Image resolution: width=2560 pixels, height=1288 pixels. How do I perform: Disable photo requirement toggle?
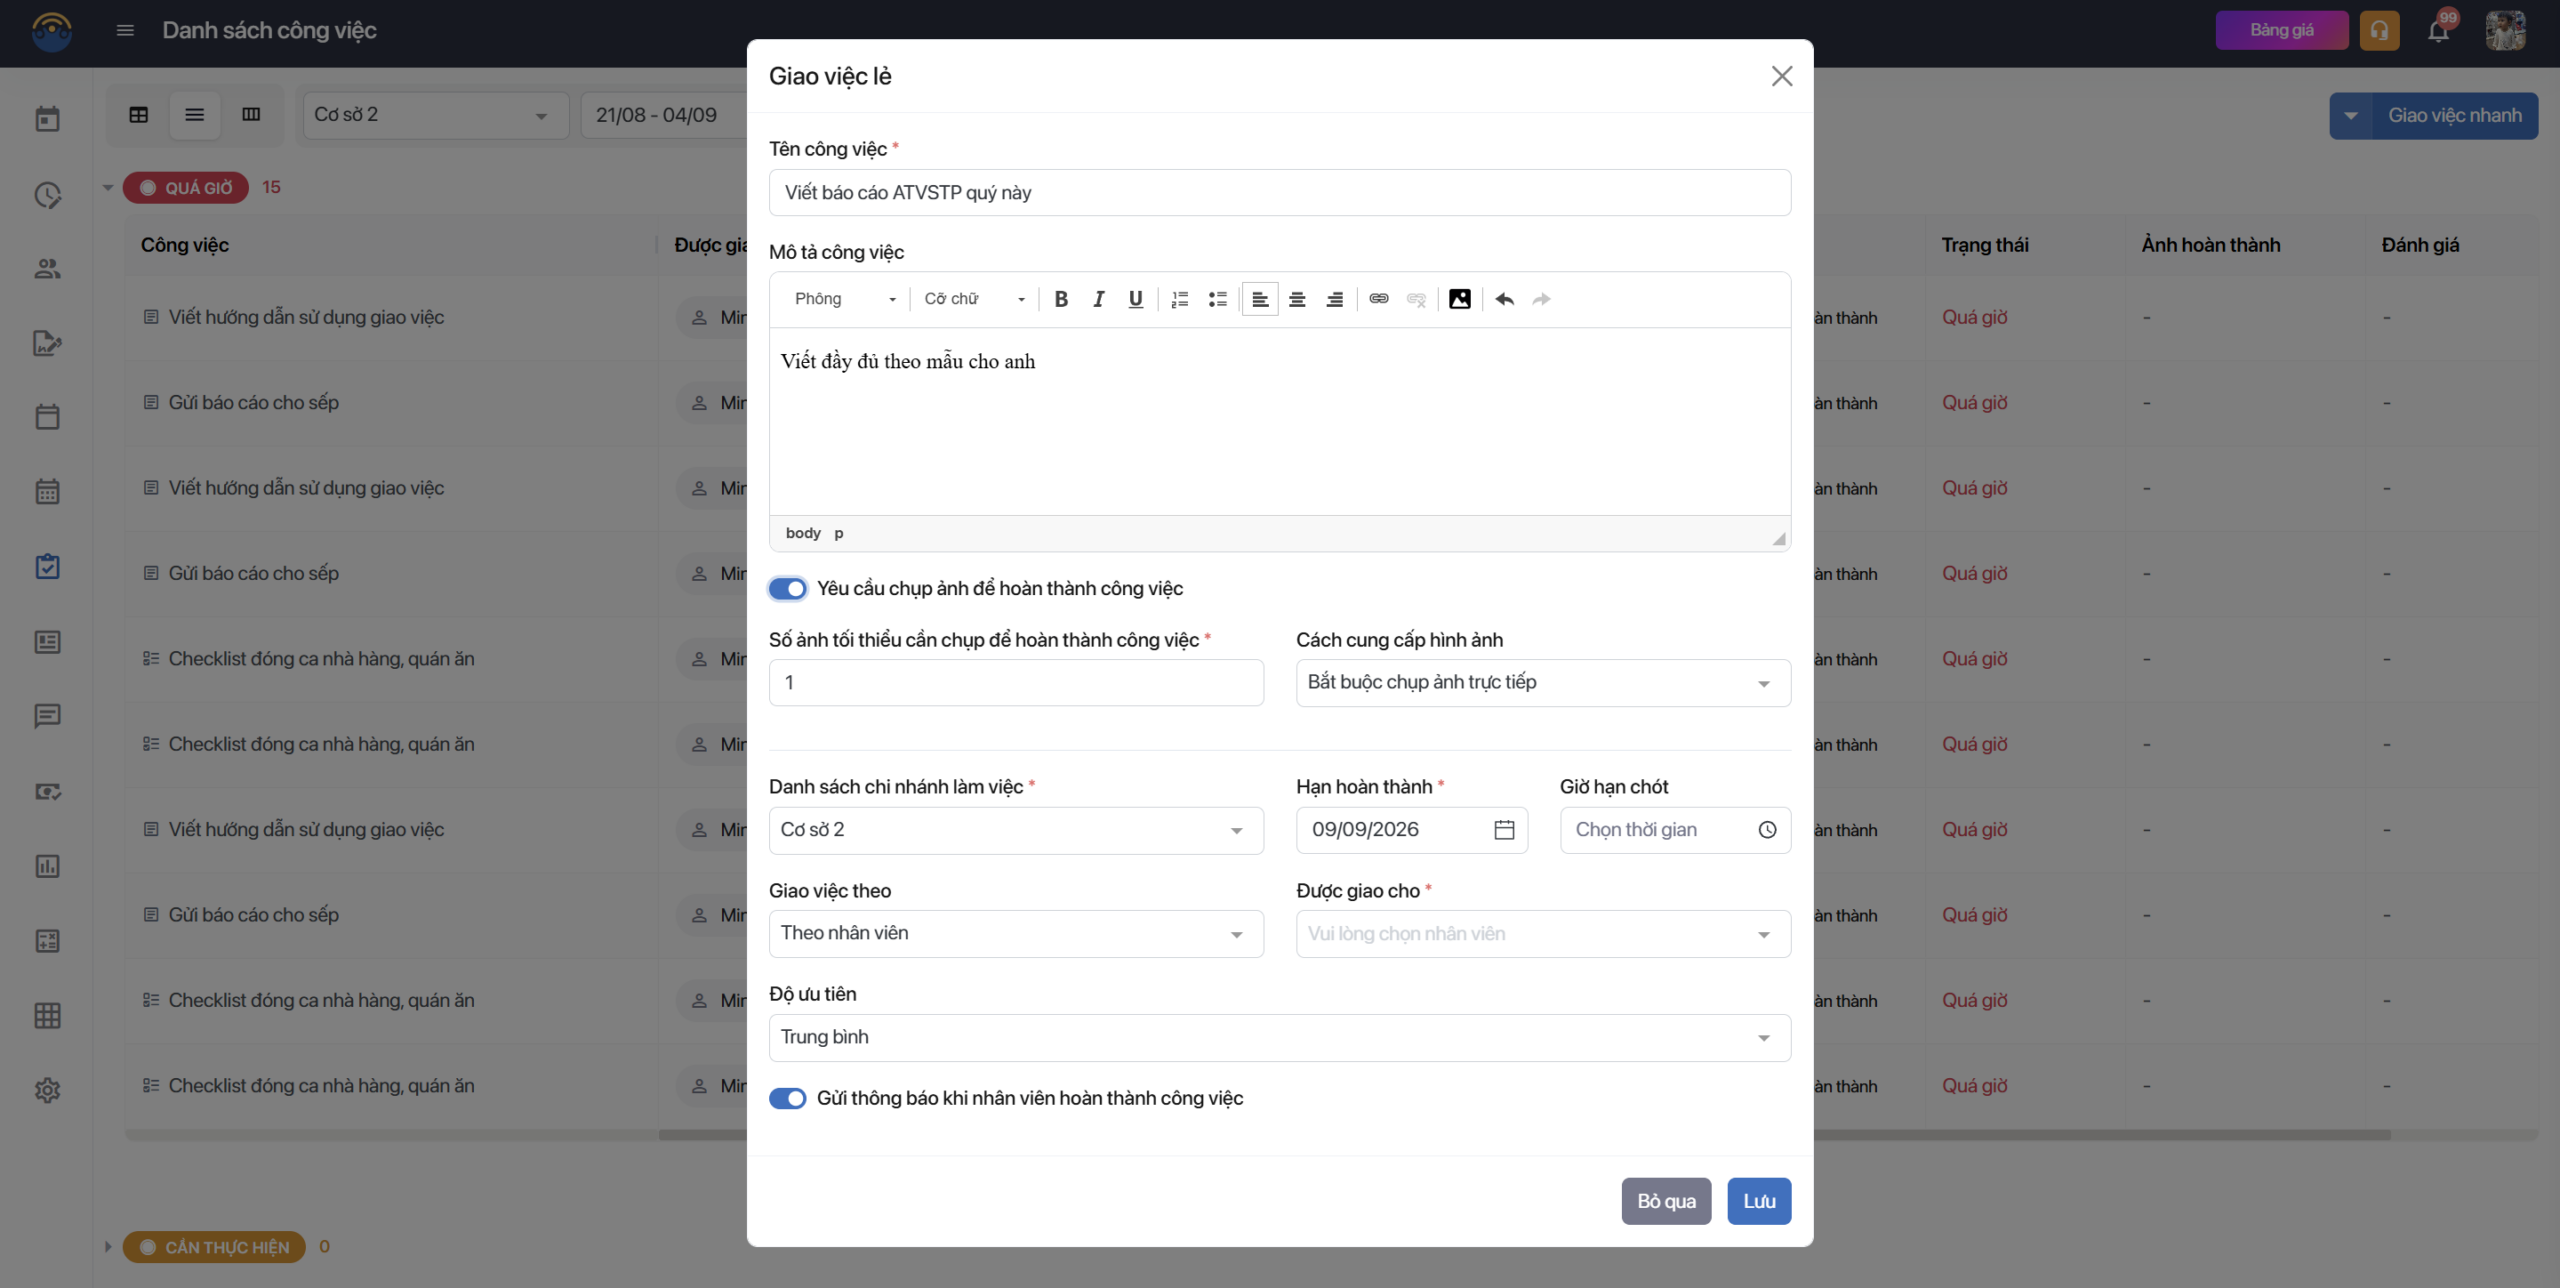tap(788, 589)
